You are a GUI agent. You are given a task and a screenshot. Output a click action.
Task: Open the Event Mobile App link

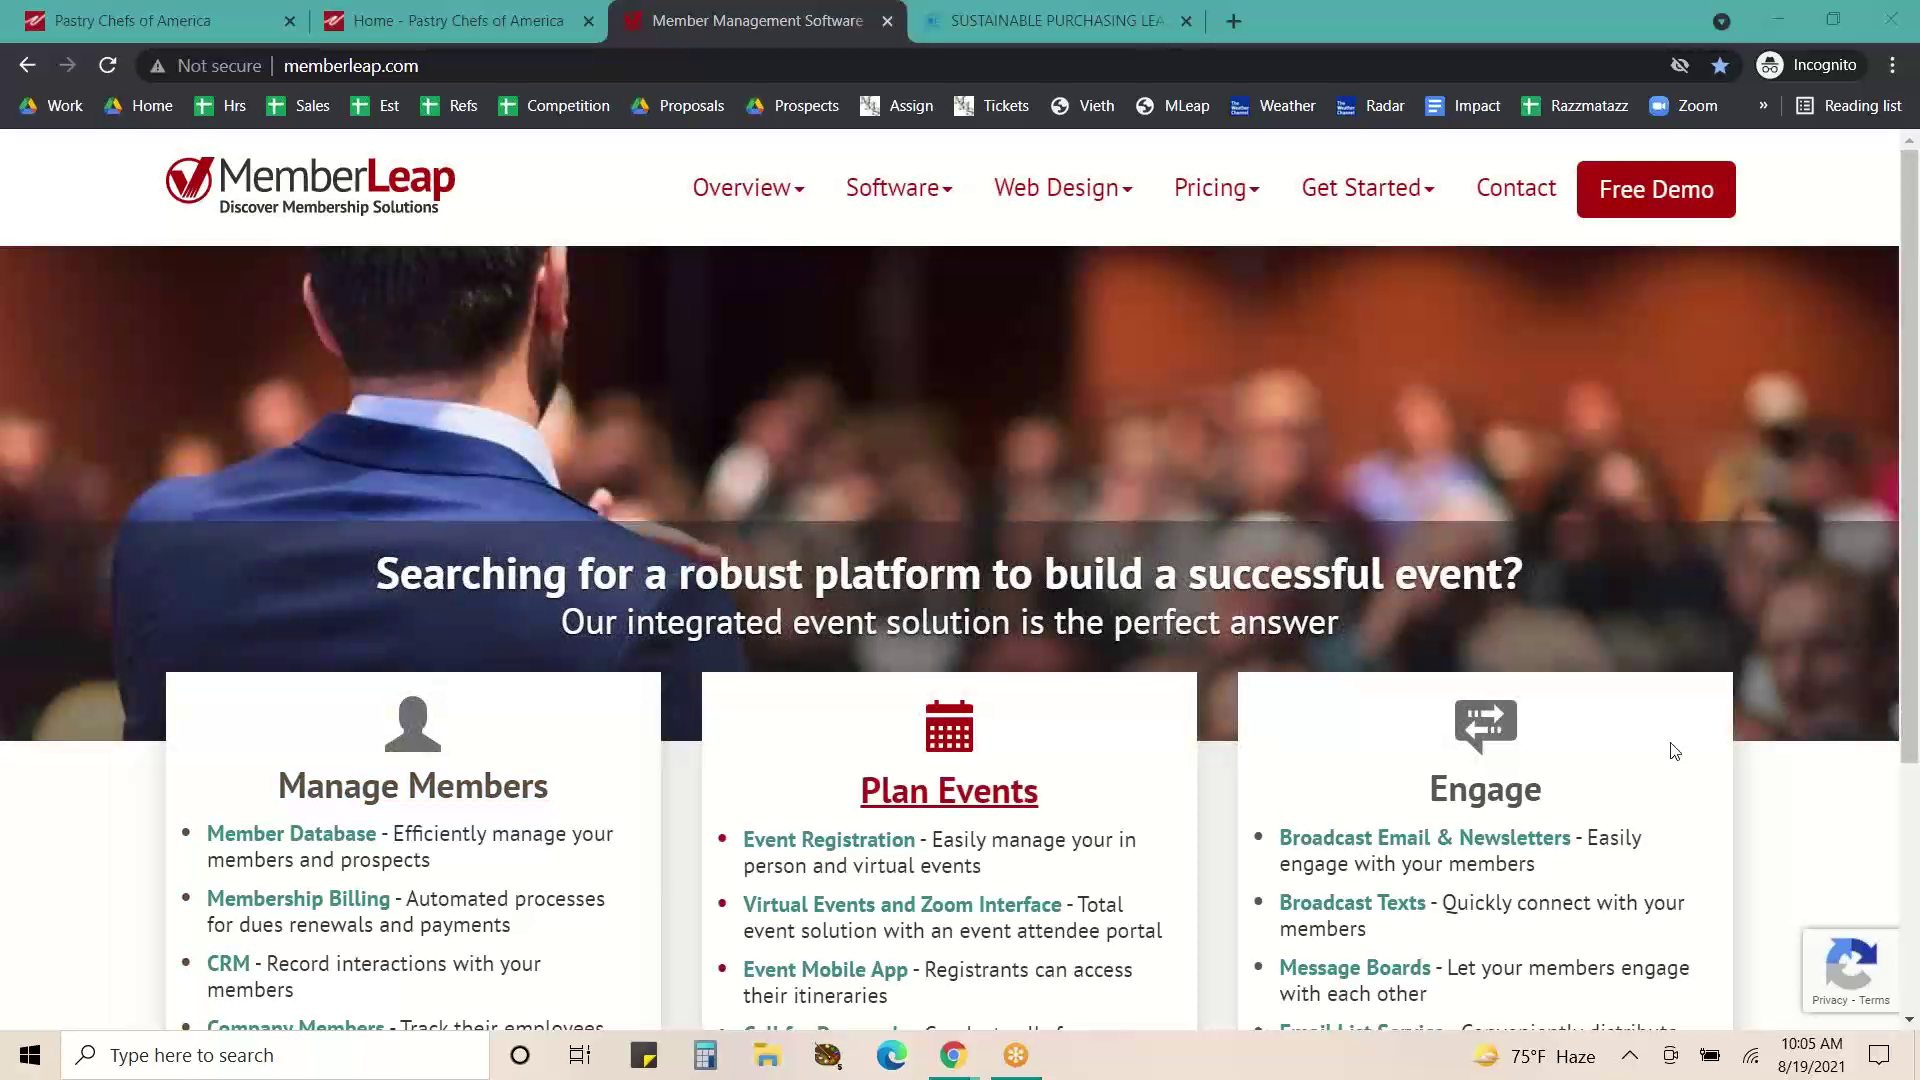(825, 970)
